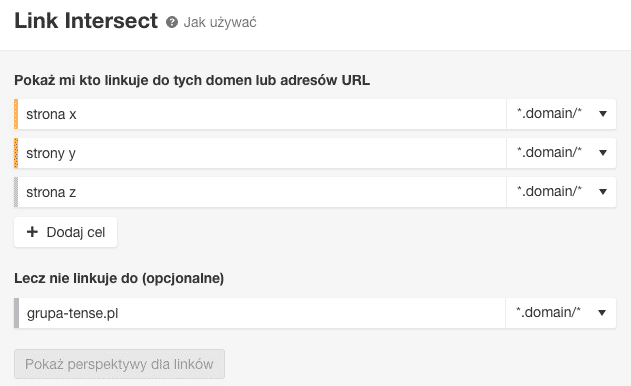
Task: Expand the *.domain/* dropdown beside grupa-tense.pl
Action: pos(561,313)
